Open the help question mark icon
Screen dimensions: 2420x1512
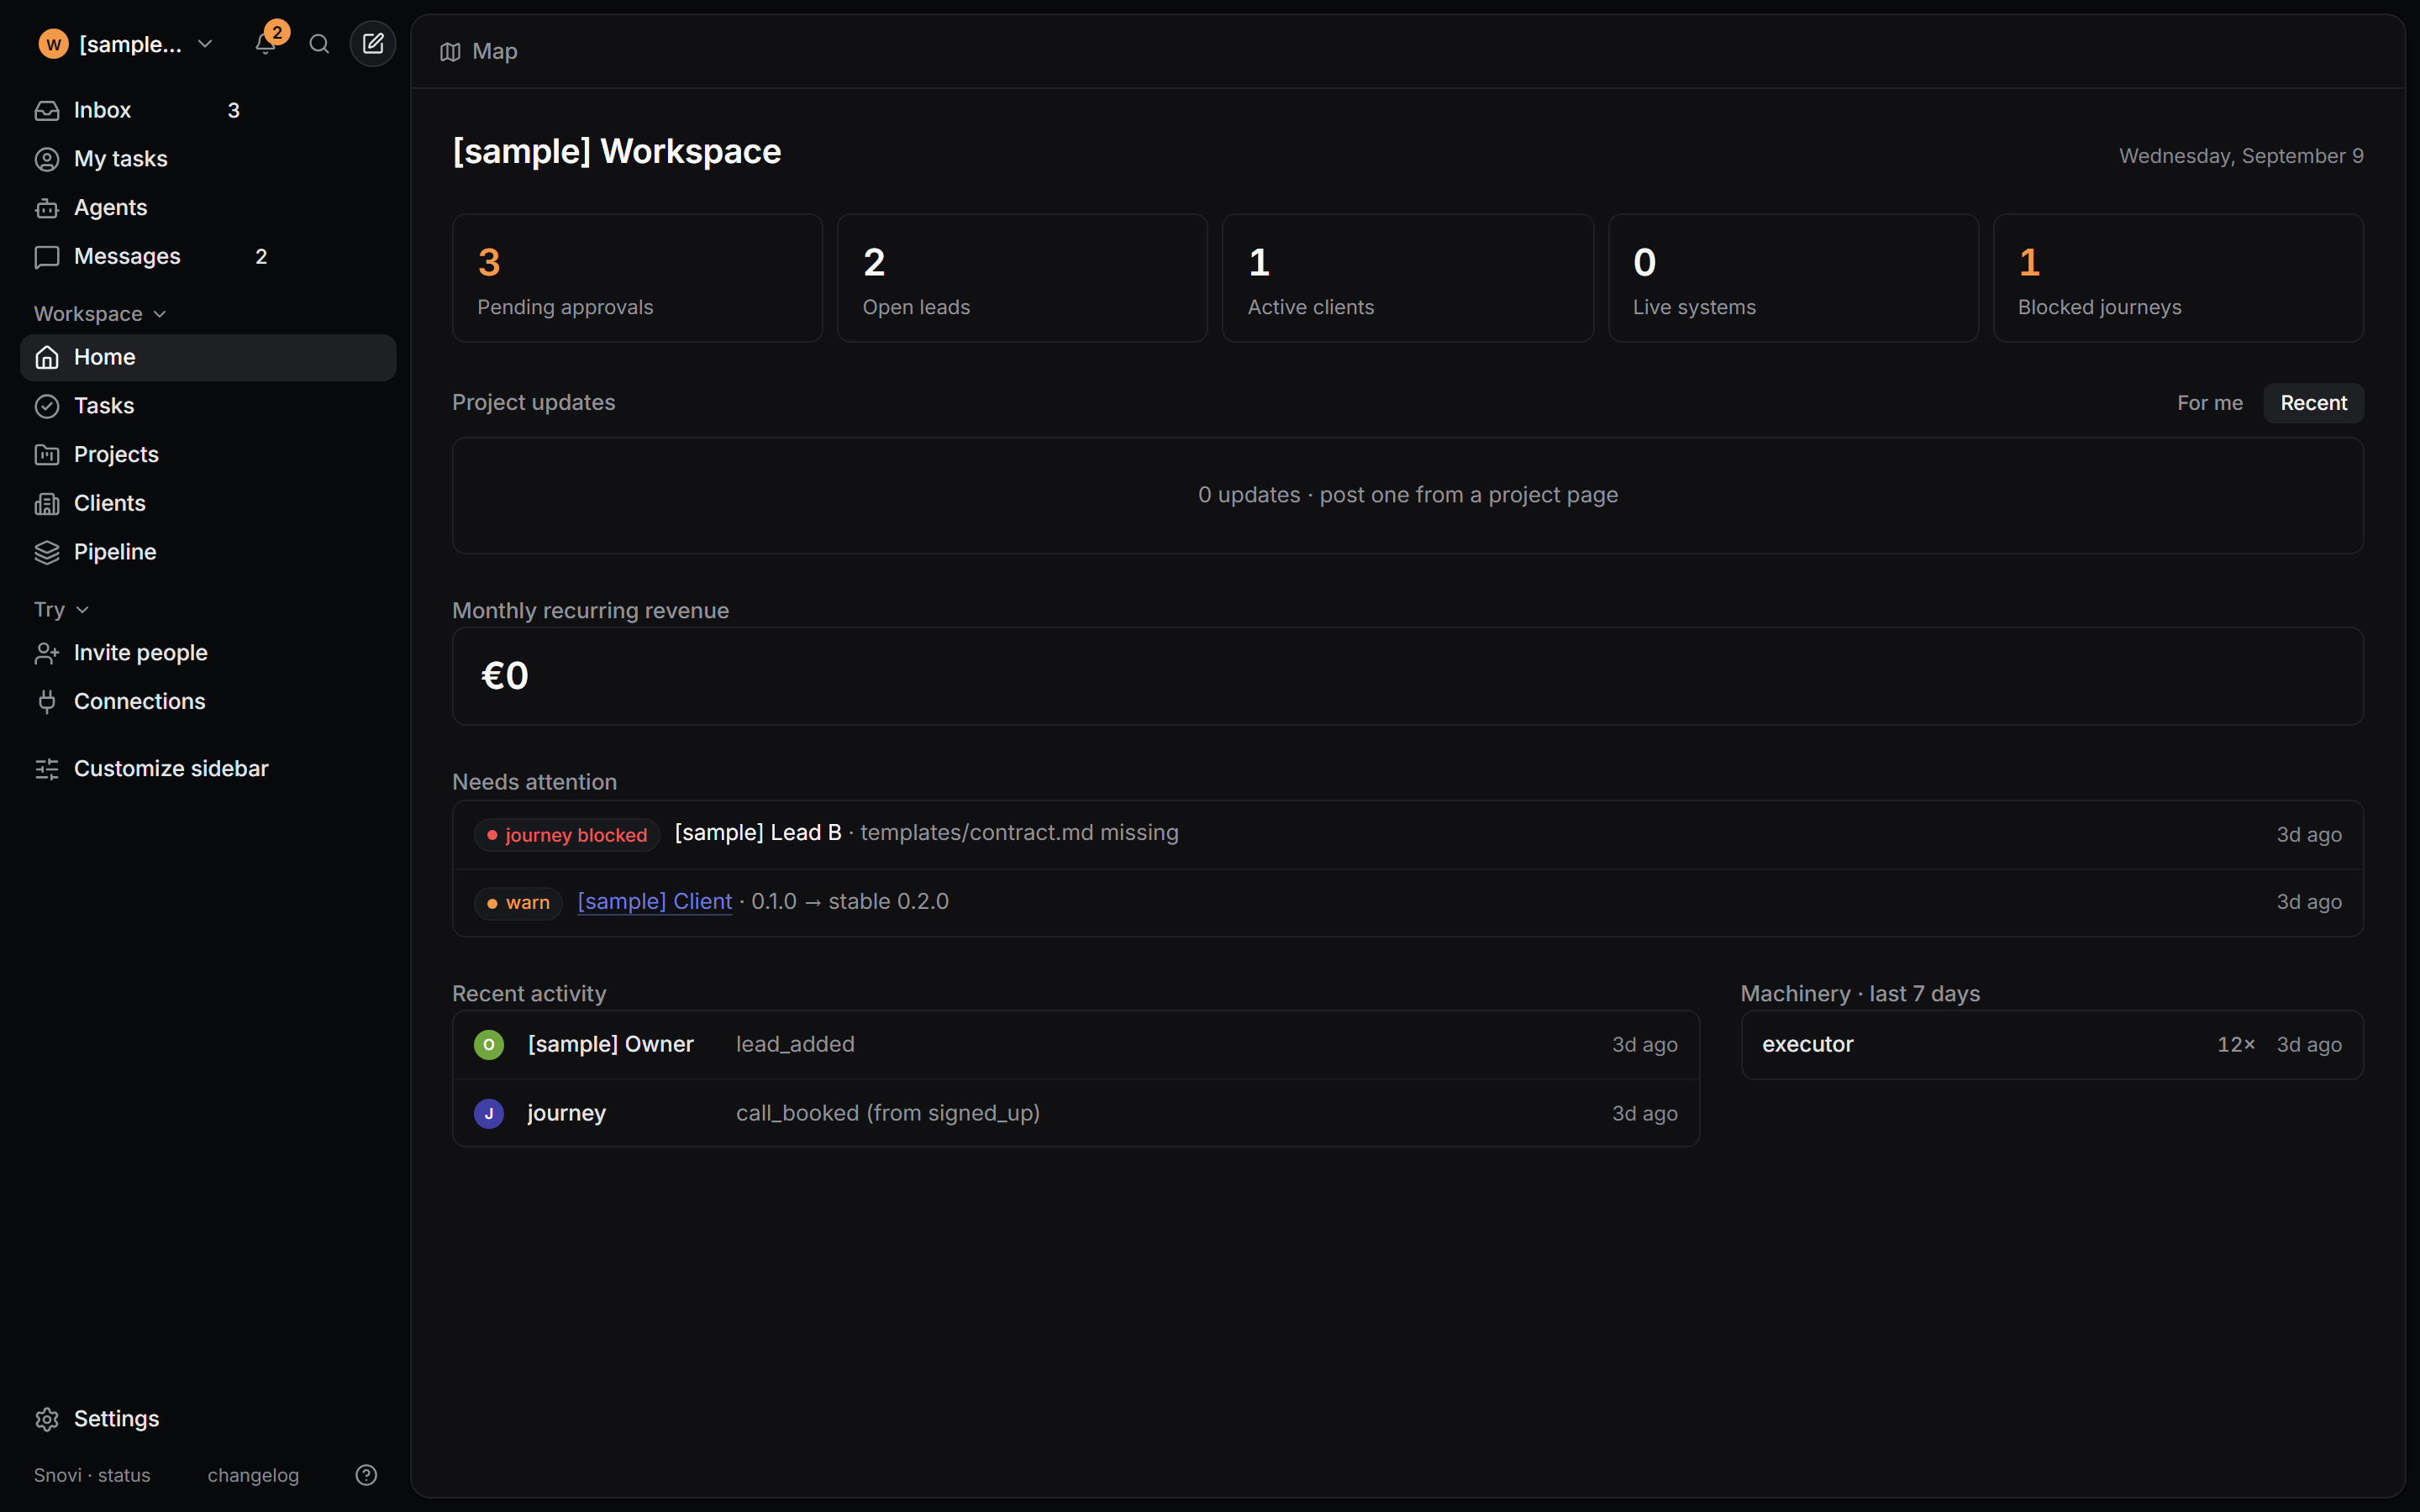click(x=366, y=1475)
